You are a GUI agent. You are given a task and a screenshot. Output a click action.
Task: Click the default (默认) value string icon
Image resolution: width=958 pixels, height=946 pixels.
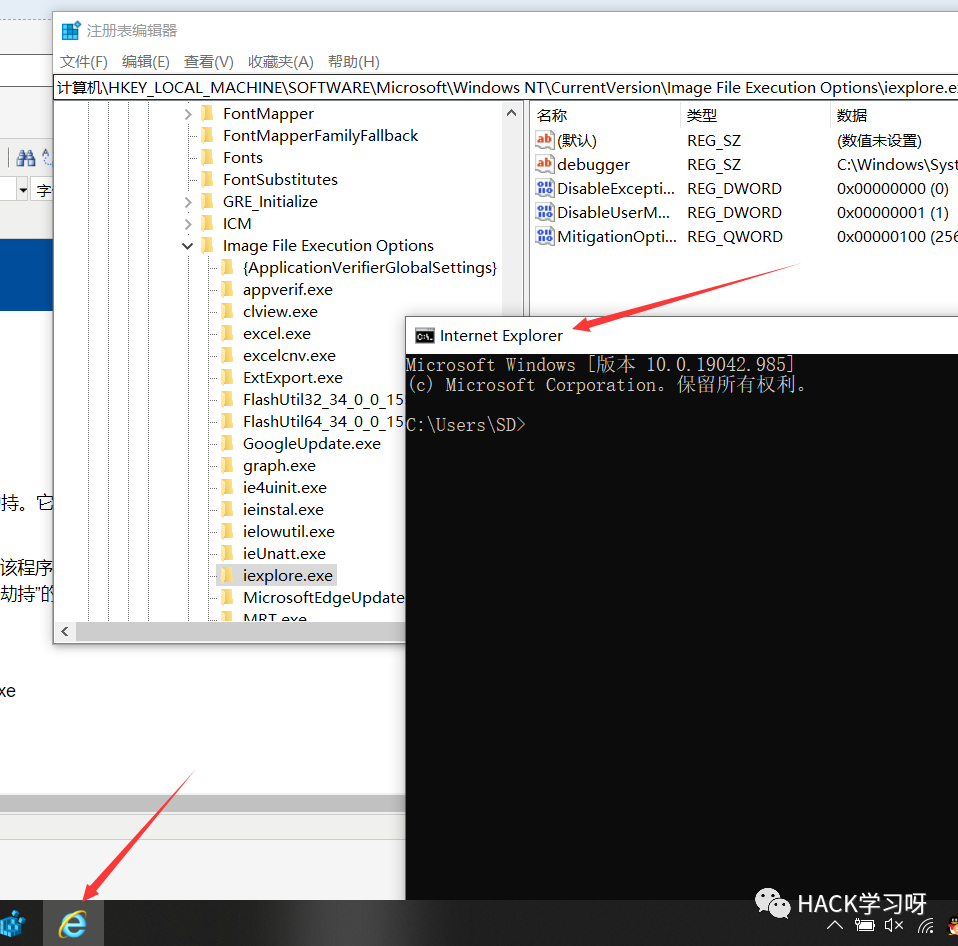pyautogui.click(x=544, y=140)
